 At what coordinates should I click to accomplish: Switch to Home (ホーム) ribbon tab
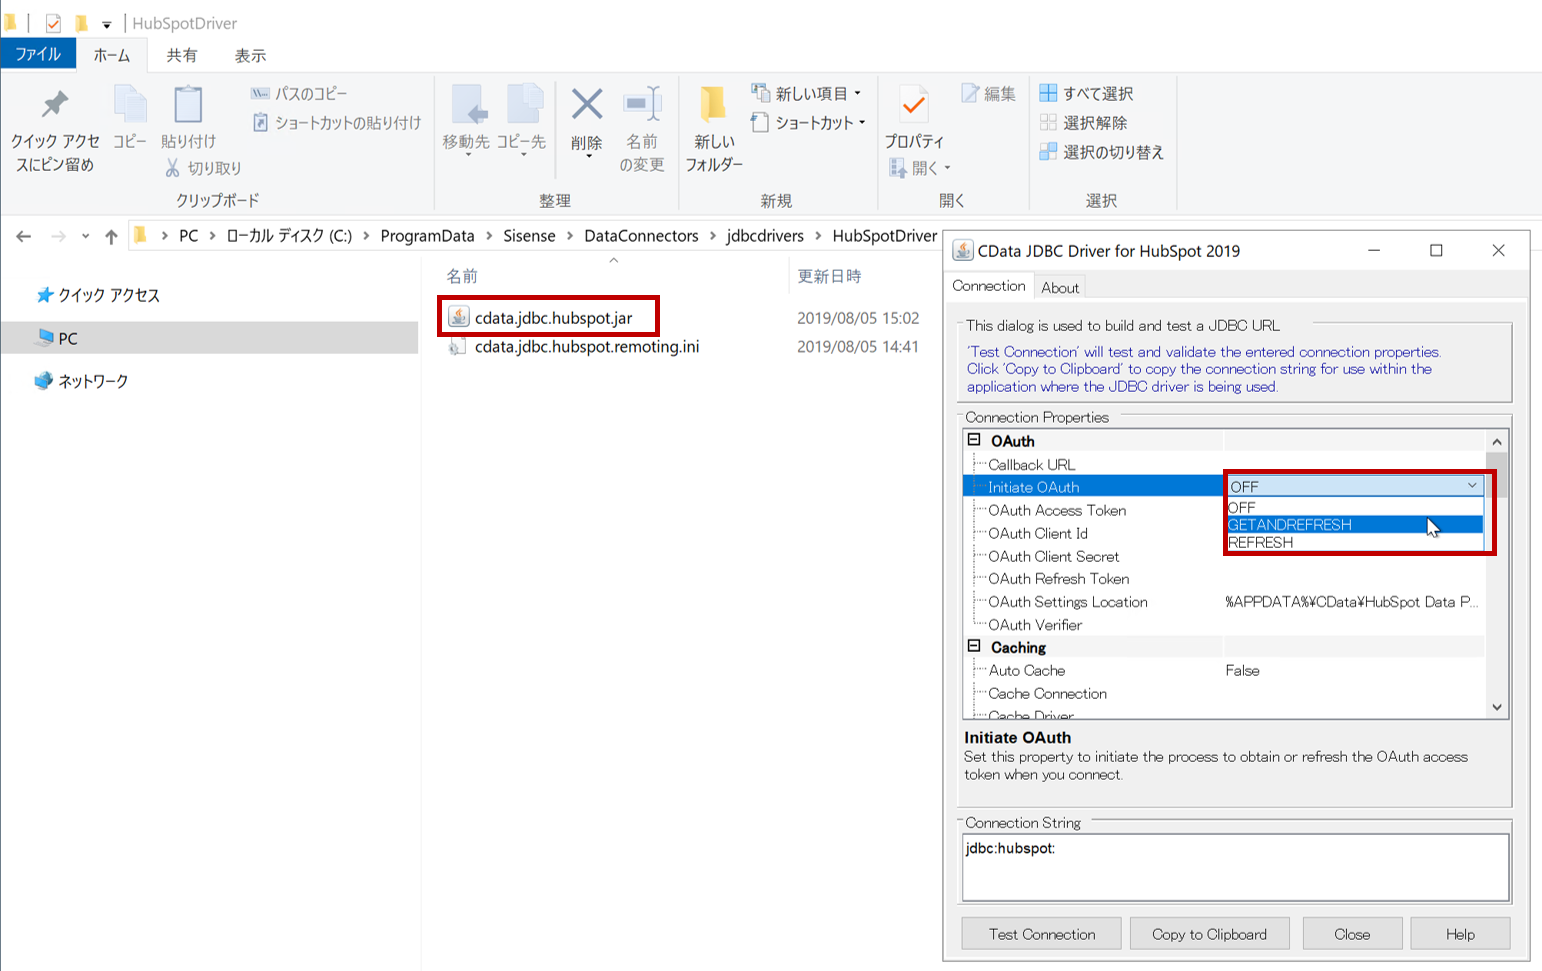(x=112, y=55)
